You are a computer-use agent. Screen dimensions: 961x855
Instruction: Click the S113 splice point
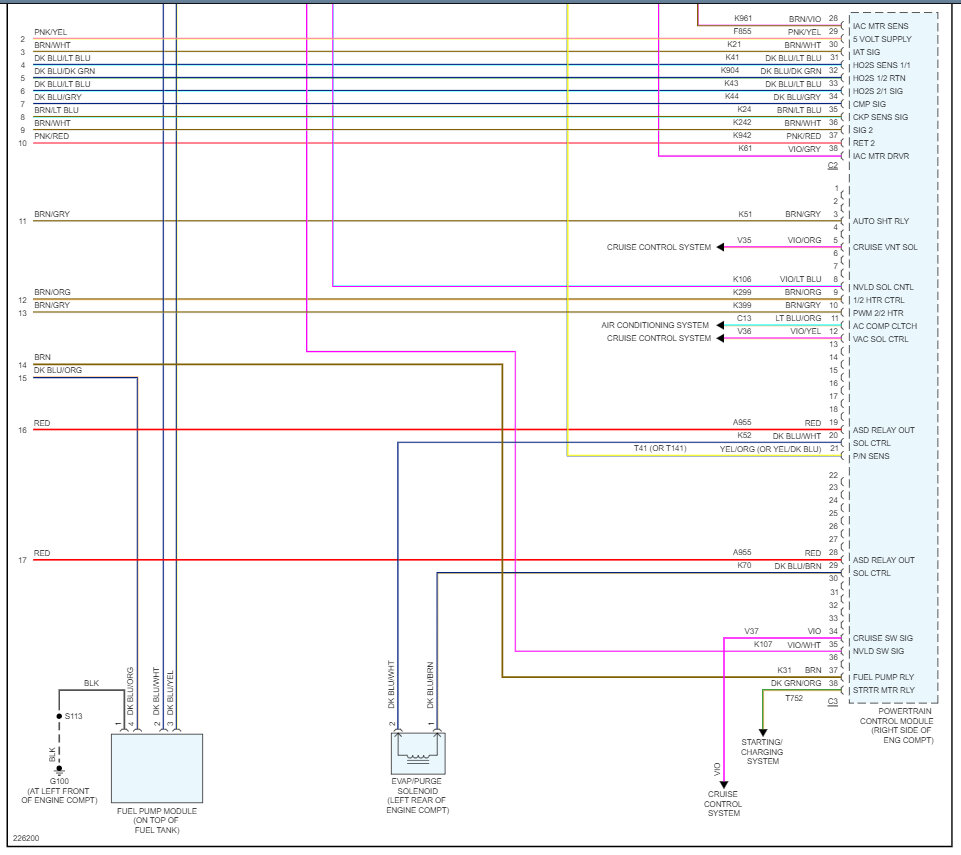tap(59, 716)
